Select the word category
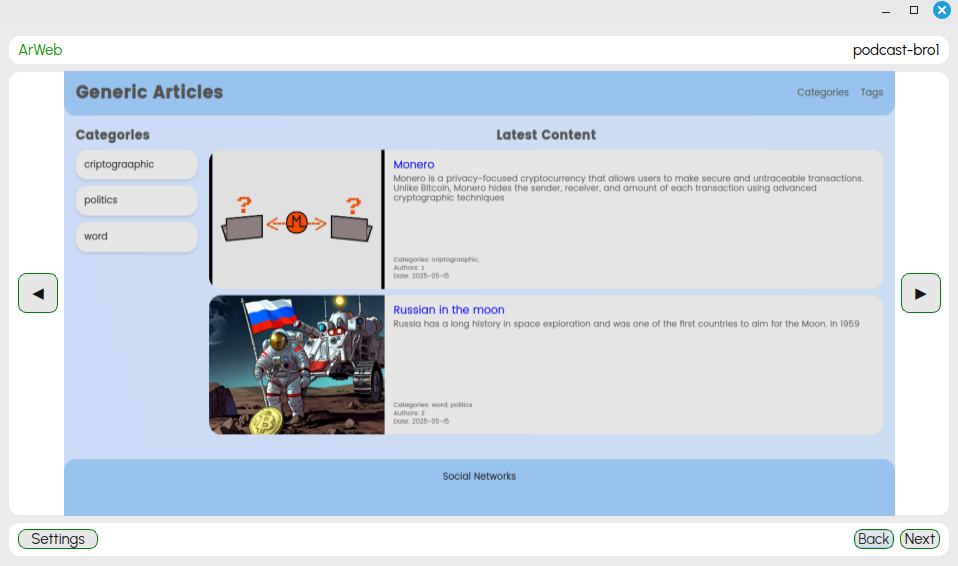Image resolution: width=958 pixels, height=566 pixels. [x=136, y=237]
